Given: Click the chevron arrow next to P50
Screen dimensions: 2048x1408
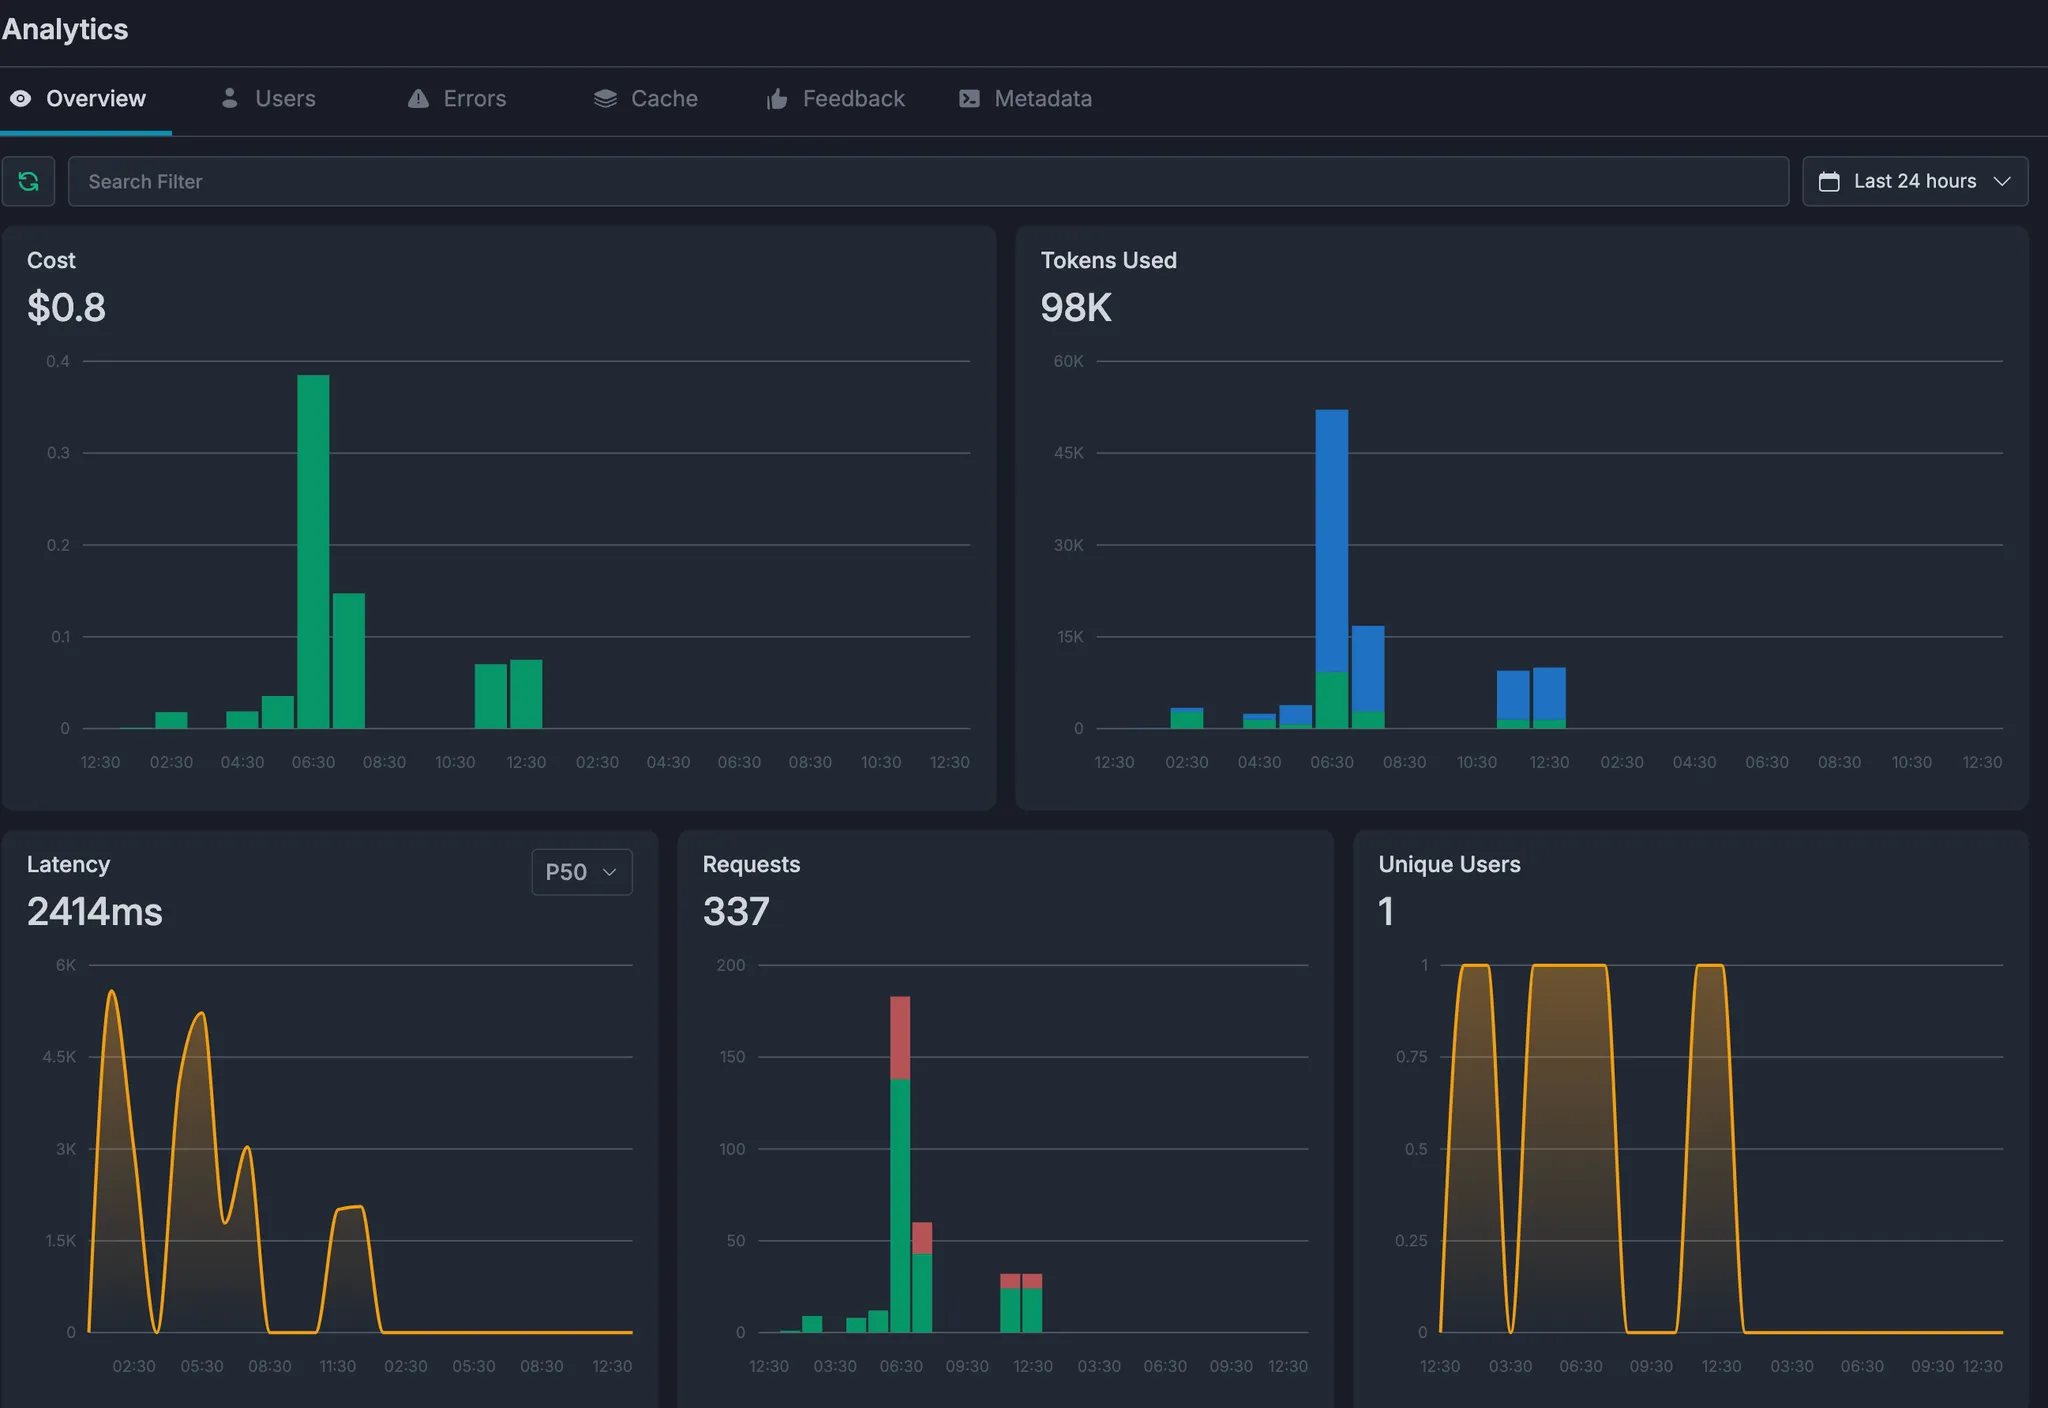Looking at the screenshot, I should point(609,872).
